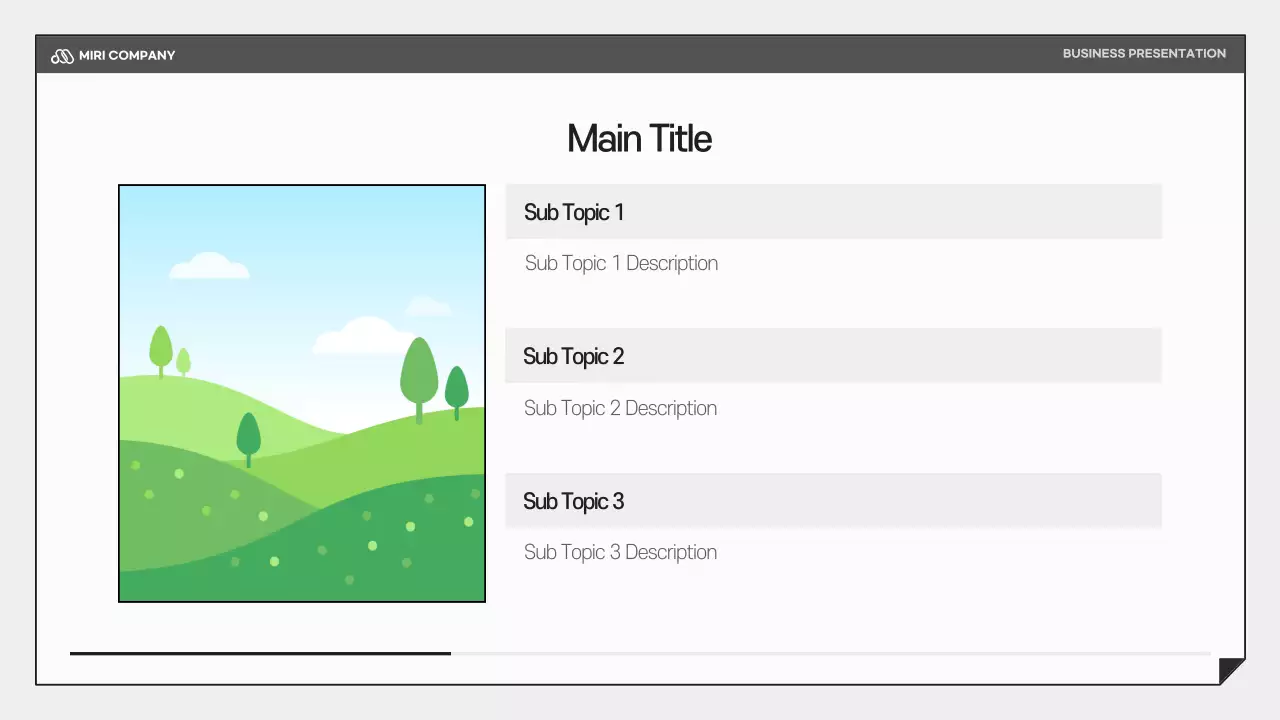Select the Sub Topic 3 header bar
1280x720 pixels.
click(833, 500)
